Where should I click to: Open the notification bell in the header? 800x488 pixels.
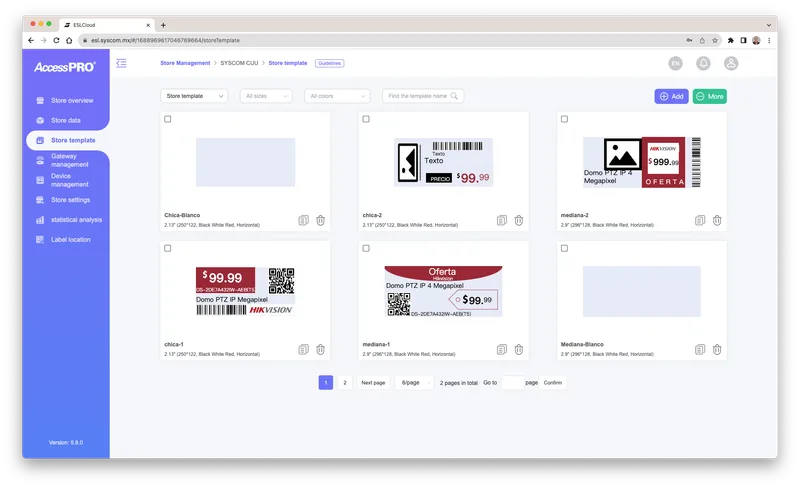pyautogui.click(x=703, y=63)
